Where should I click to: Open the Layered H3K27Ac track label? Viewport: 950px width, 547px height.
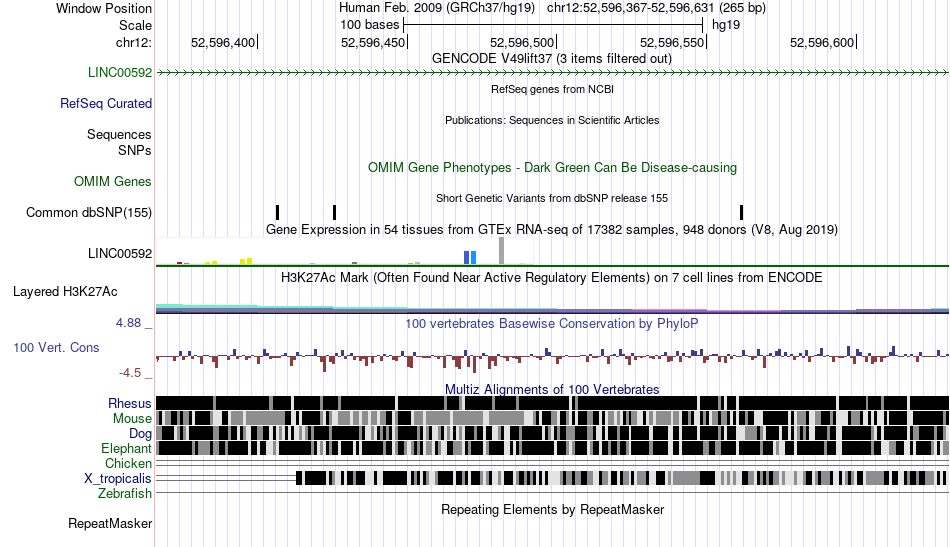[65, 292]
